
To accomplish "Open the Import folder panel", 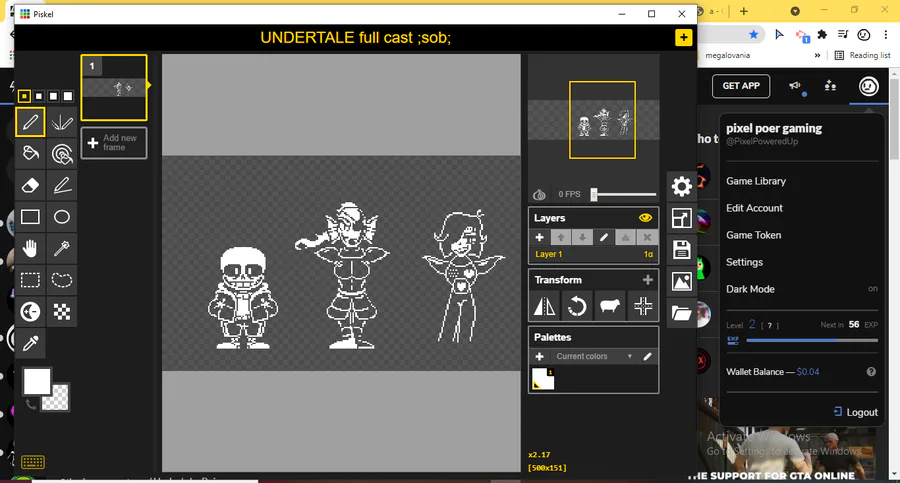I will [681, 313].
